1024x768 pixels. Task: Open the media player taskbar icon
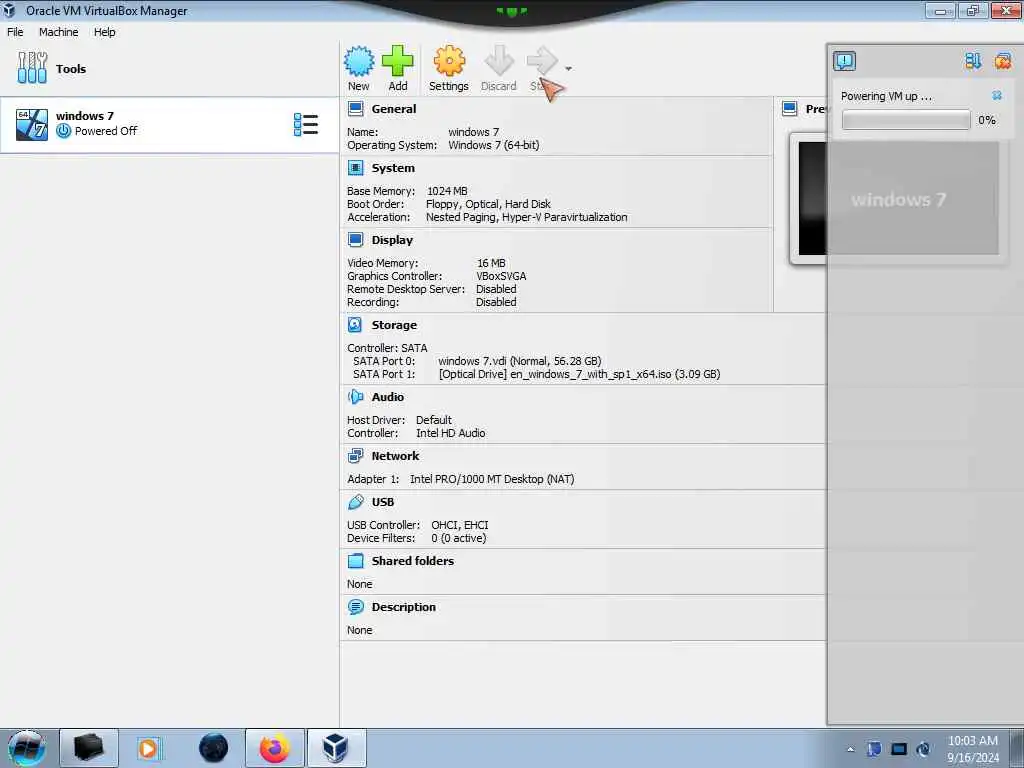click(x=148, y=748)
